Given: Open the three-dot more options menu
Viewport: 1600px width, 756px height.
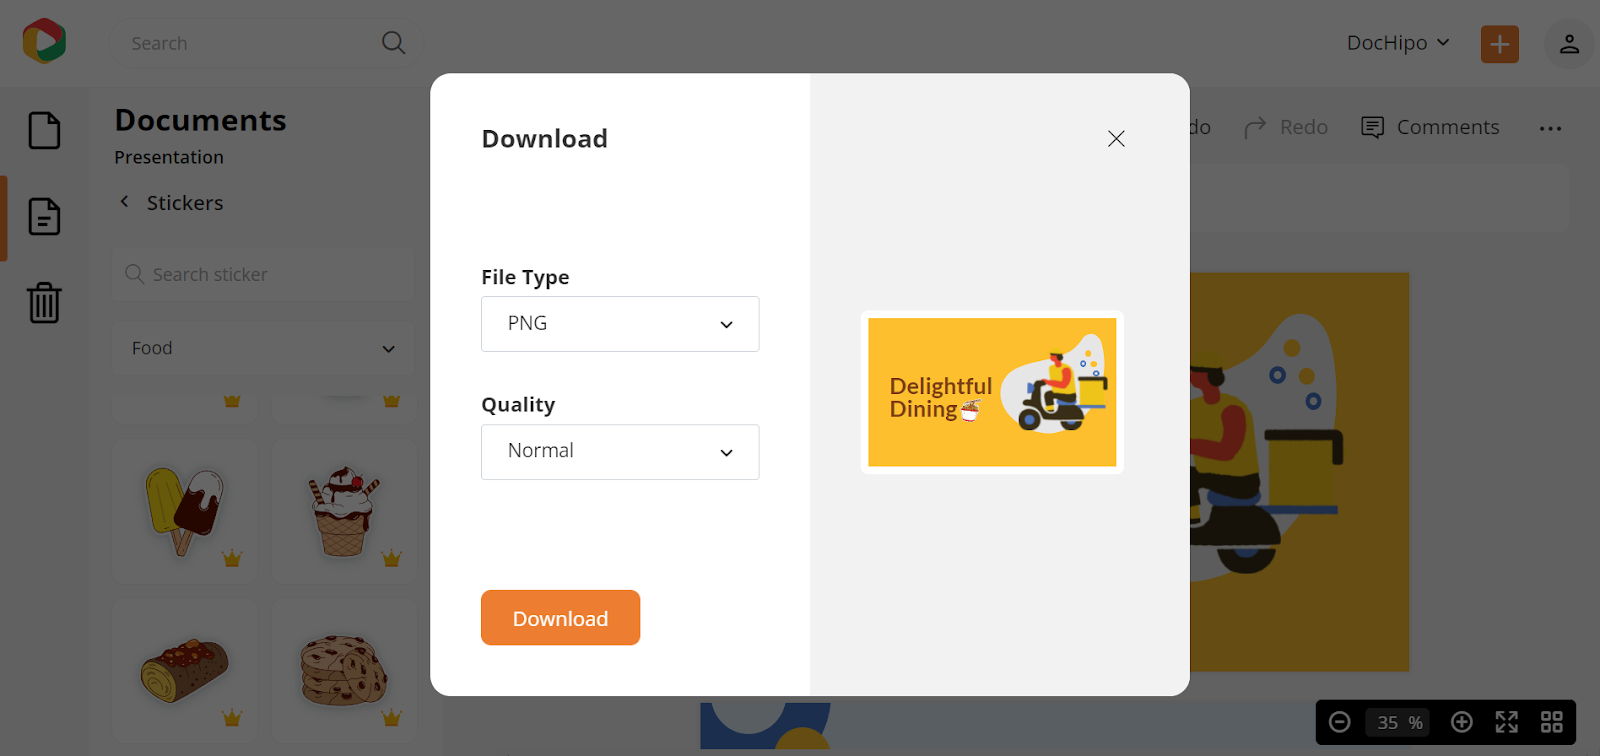Looking at the screenshot, I should click(1550, 128).
